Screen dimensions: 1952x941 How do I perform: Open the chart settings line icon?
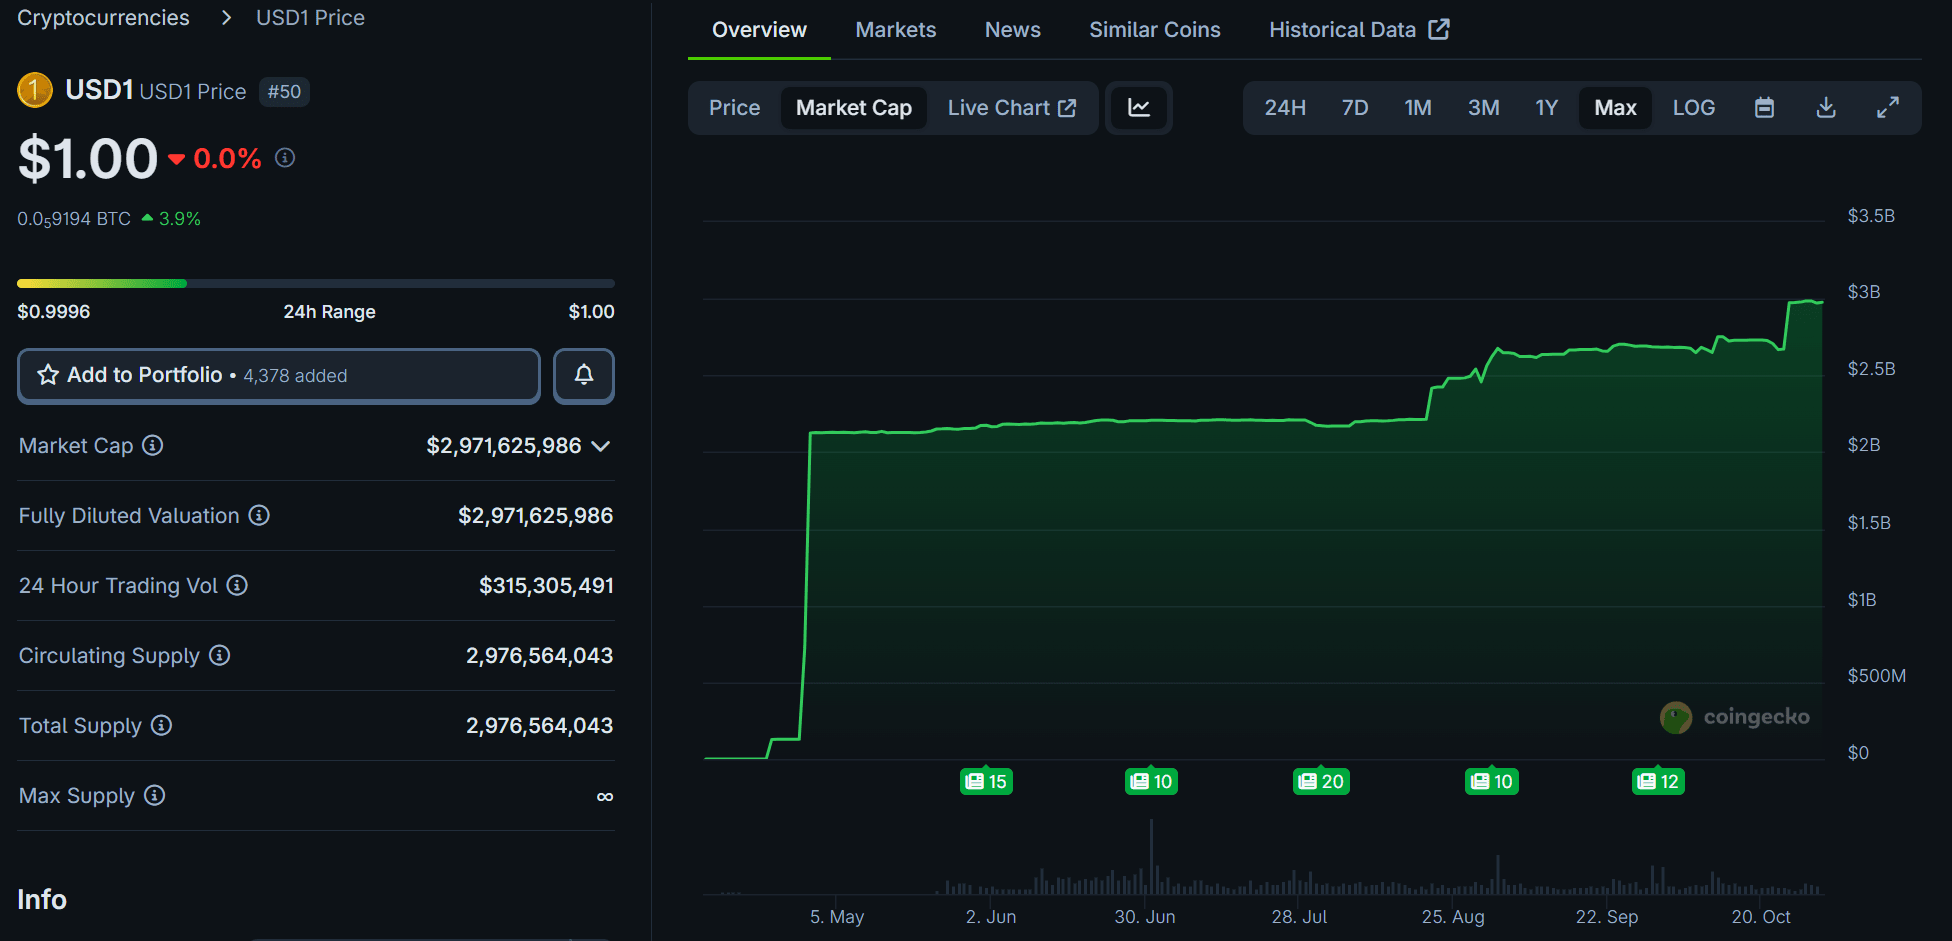(1139, 107)
